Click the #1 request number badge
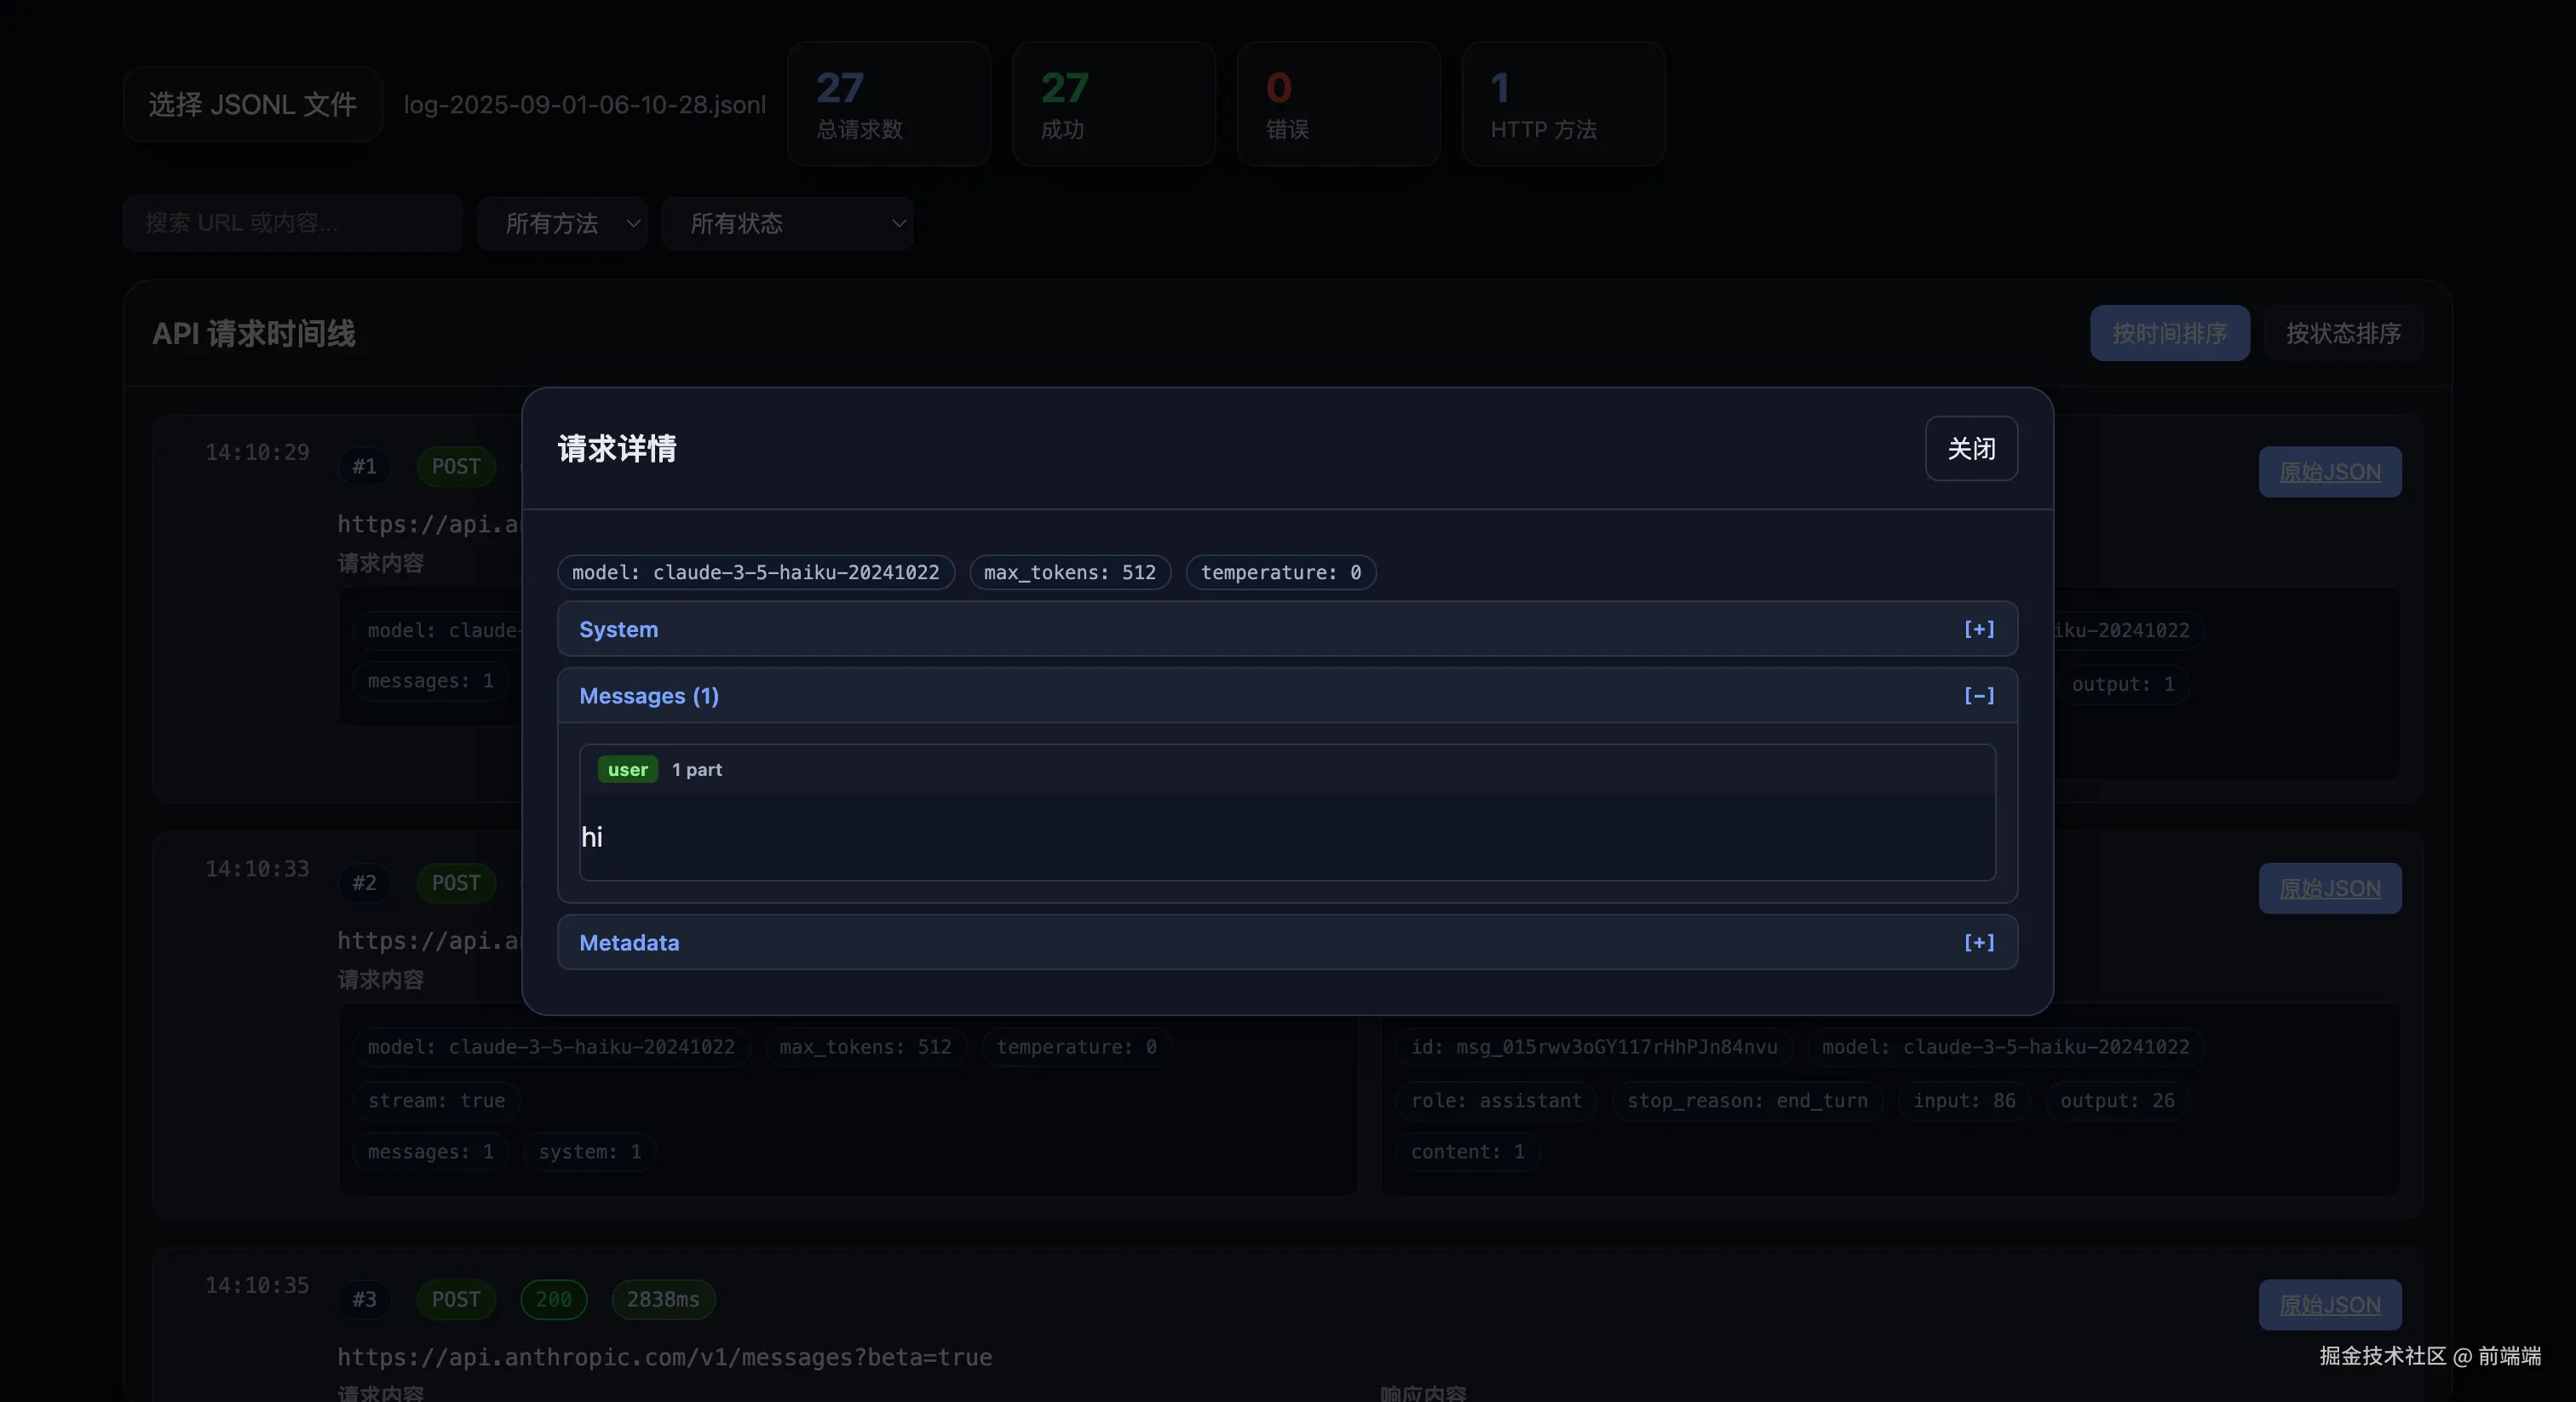The height and width of the screenshot is (1402, 2576). tap(365, 466)
